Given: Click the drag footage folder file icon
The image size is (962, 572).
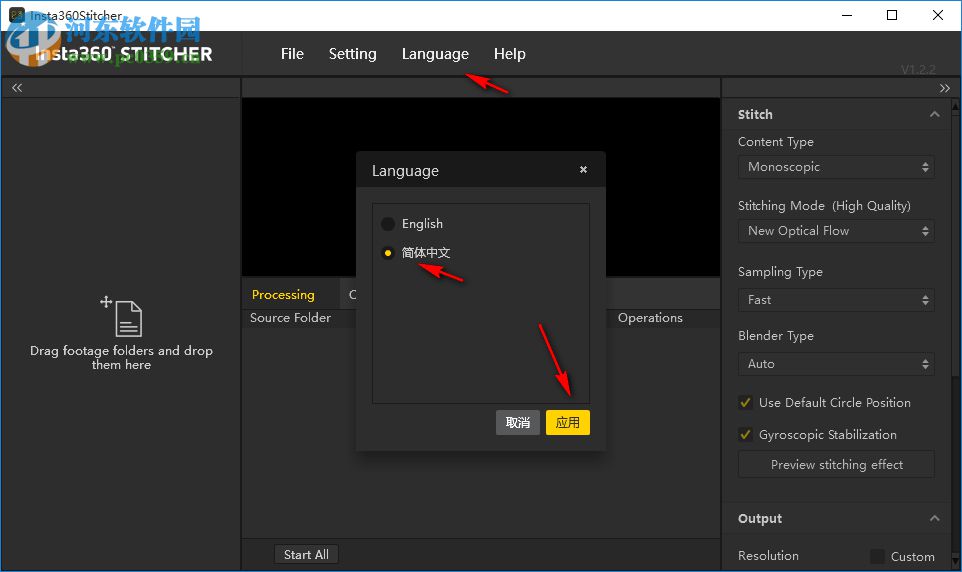Looking at the screenshot, I should click(x=128, y=319).
